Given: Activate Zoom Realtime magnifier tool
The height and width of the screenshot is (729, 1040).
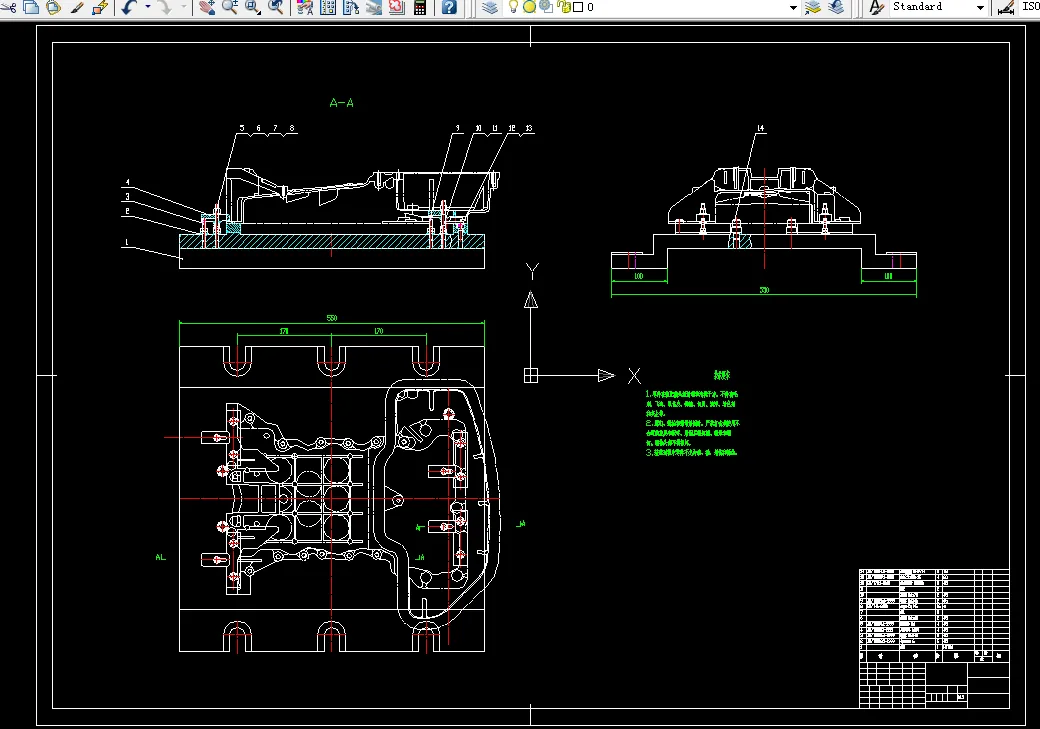Looking at the screenshot, I should [x=230, y=7].
